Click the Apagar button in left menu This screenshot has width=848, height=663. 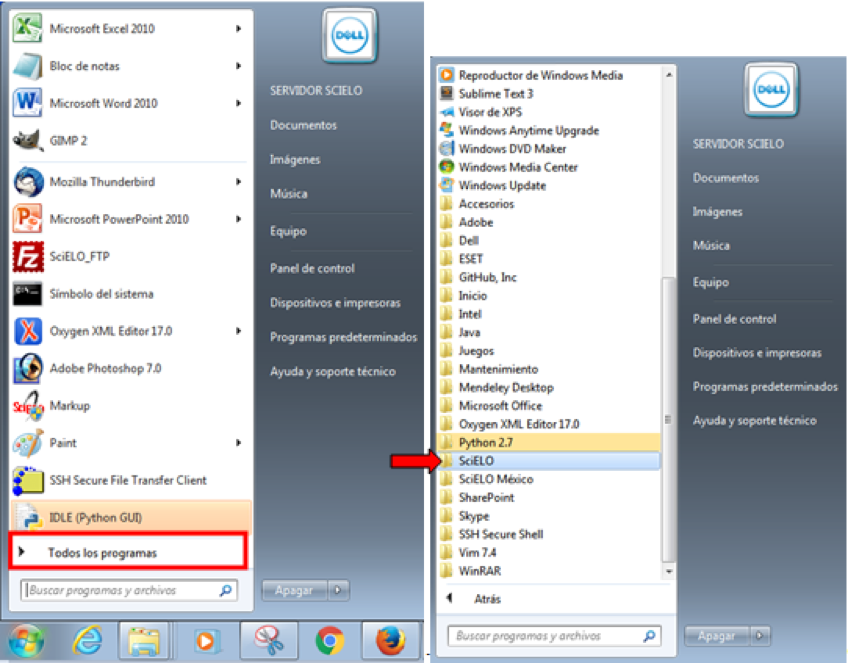coord(294,591)
